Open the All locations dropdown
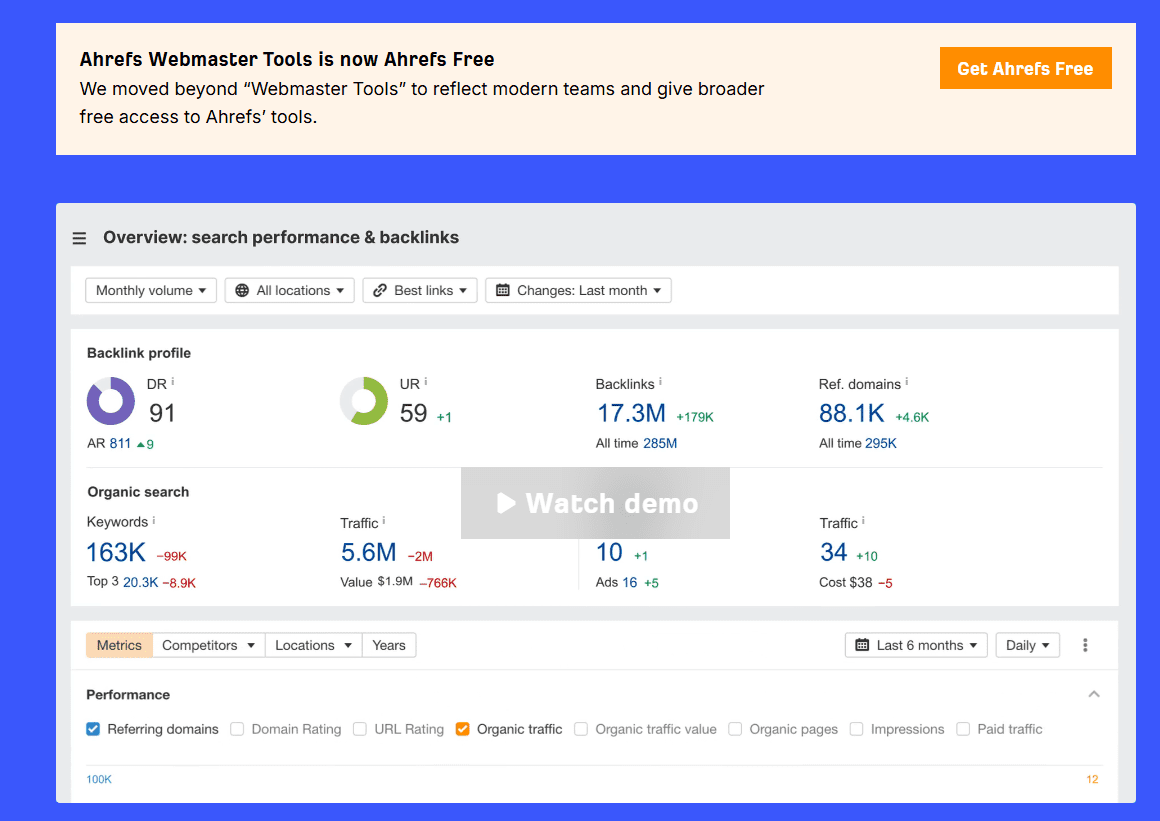1160x821 pixels. [x=289, y=291]
